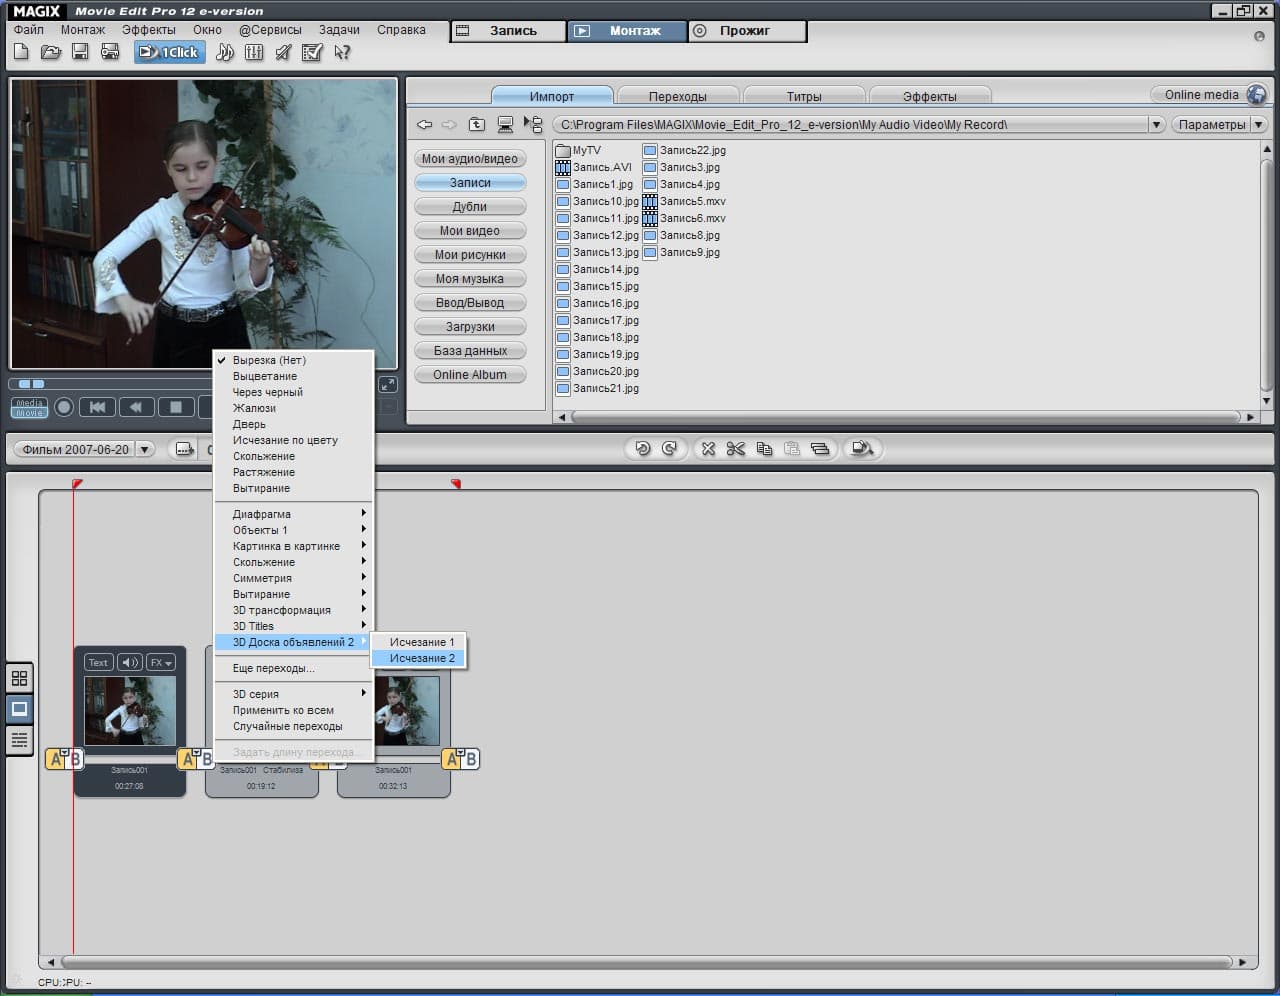The width and height of the screenshot is (1280, 996).
Task: Click the save project floppy icon
Action: click(80, 52)
